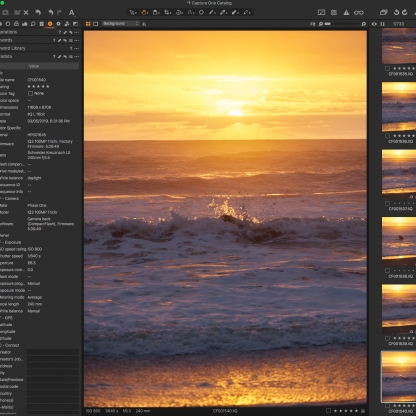The width and height of the screenshot is (416, 416).
Task: Collapse the GPS metadata section
Action: (x=6, y=318)
